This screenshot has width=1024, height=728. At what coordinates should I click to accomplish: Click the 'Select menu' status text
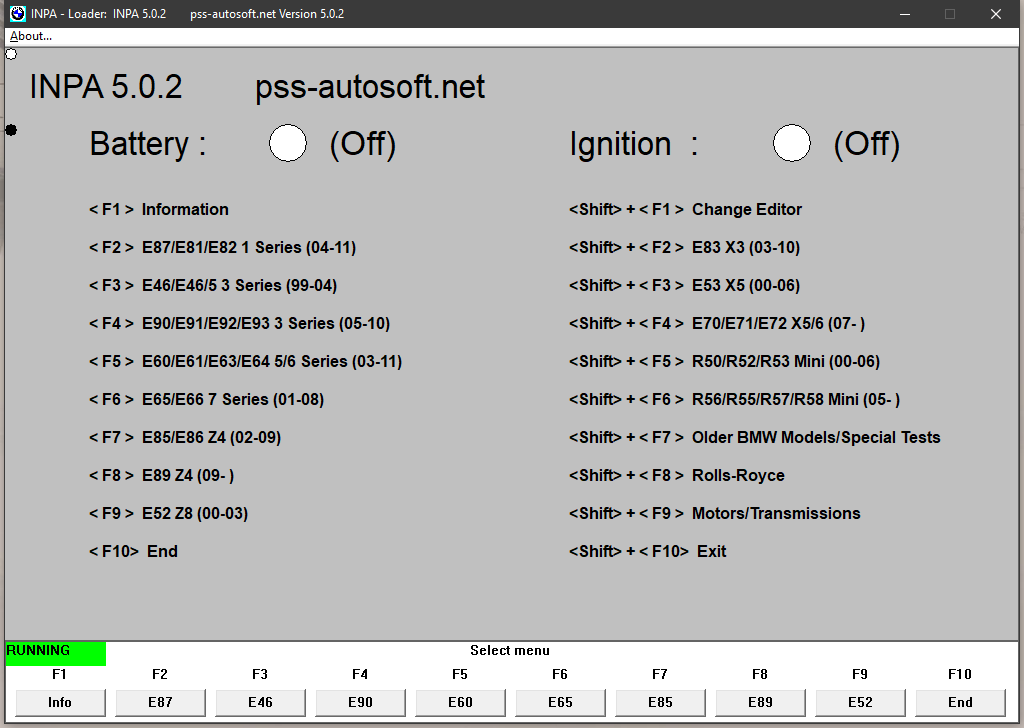(510, 650)
